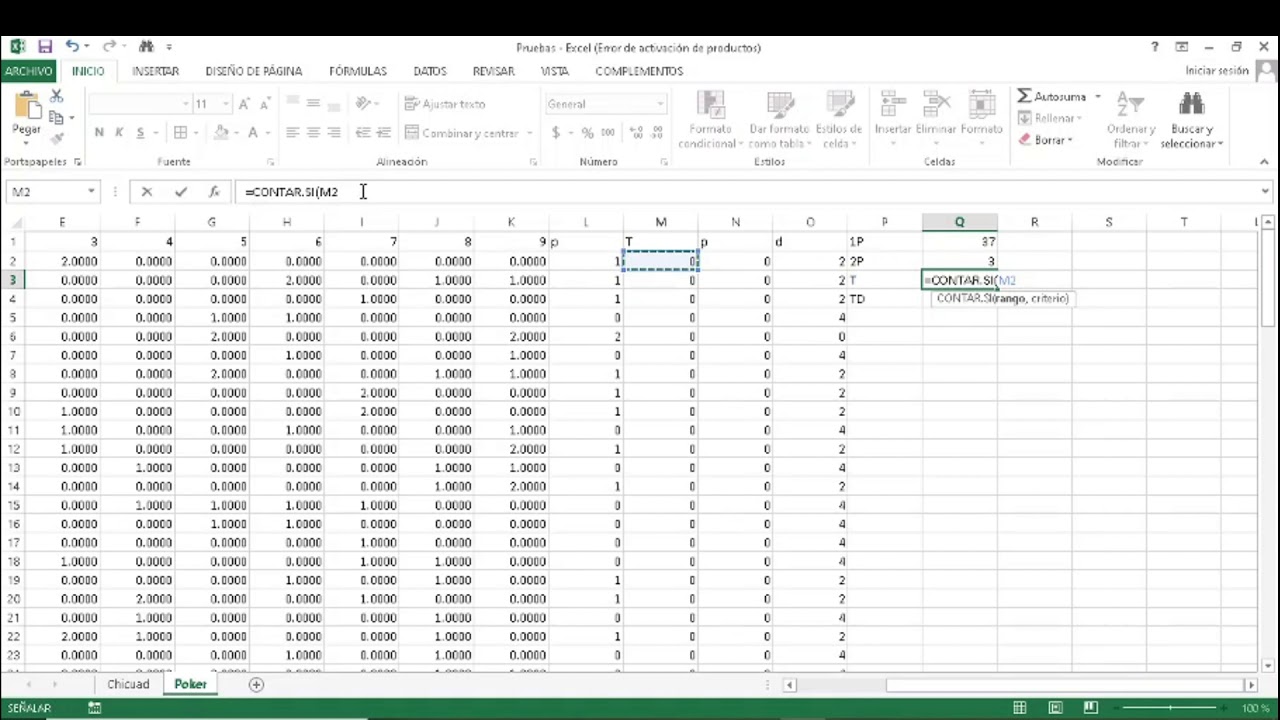The image size is (1280, 720).
Task: Expand the formula bar chevron
Action: click(1265, 192)
